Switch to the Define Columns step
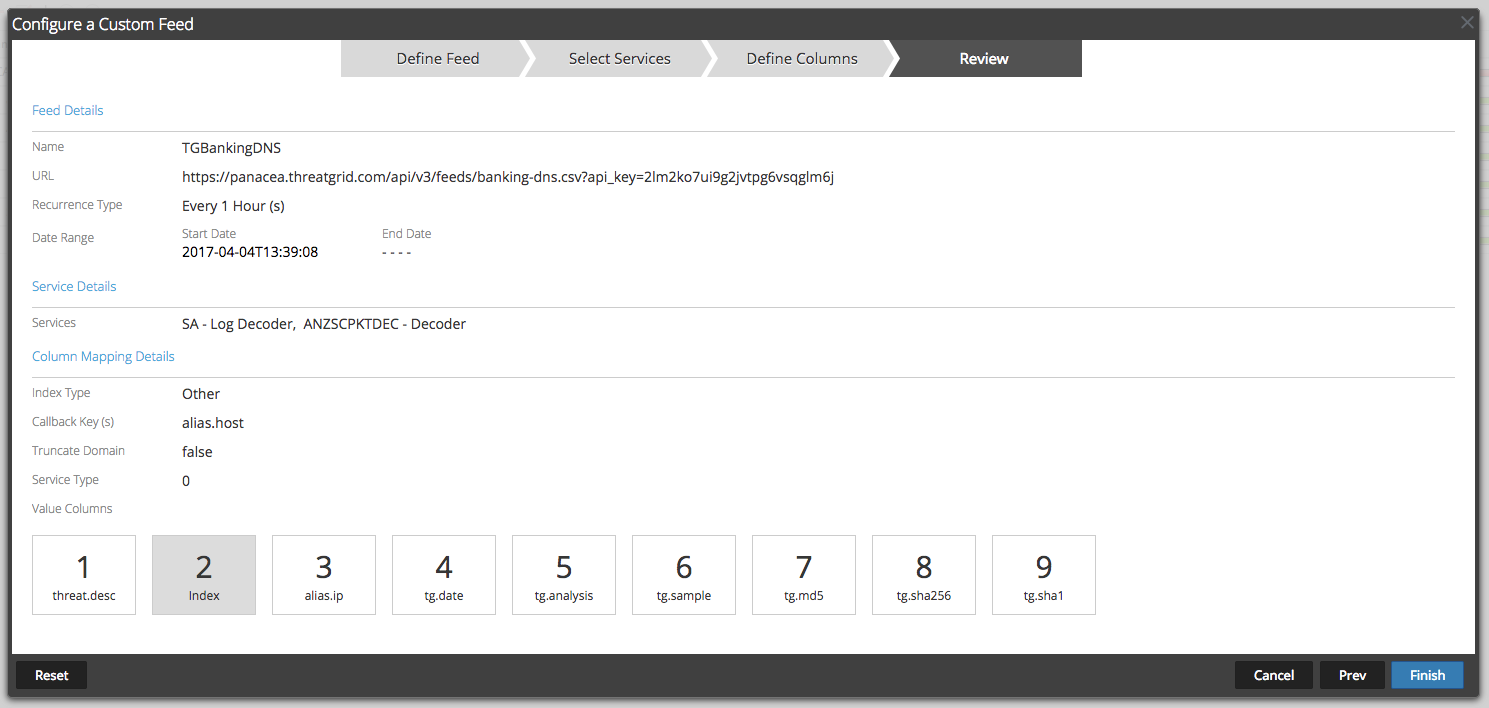 tap(801, 59)
